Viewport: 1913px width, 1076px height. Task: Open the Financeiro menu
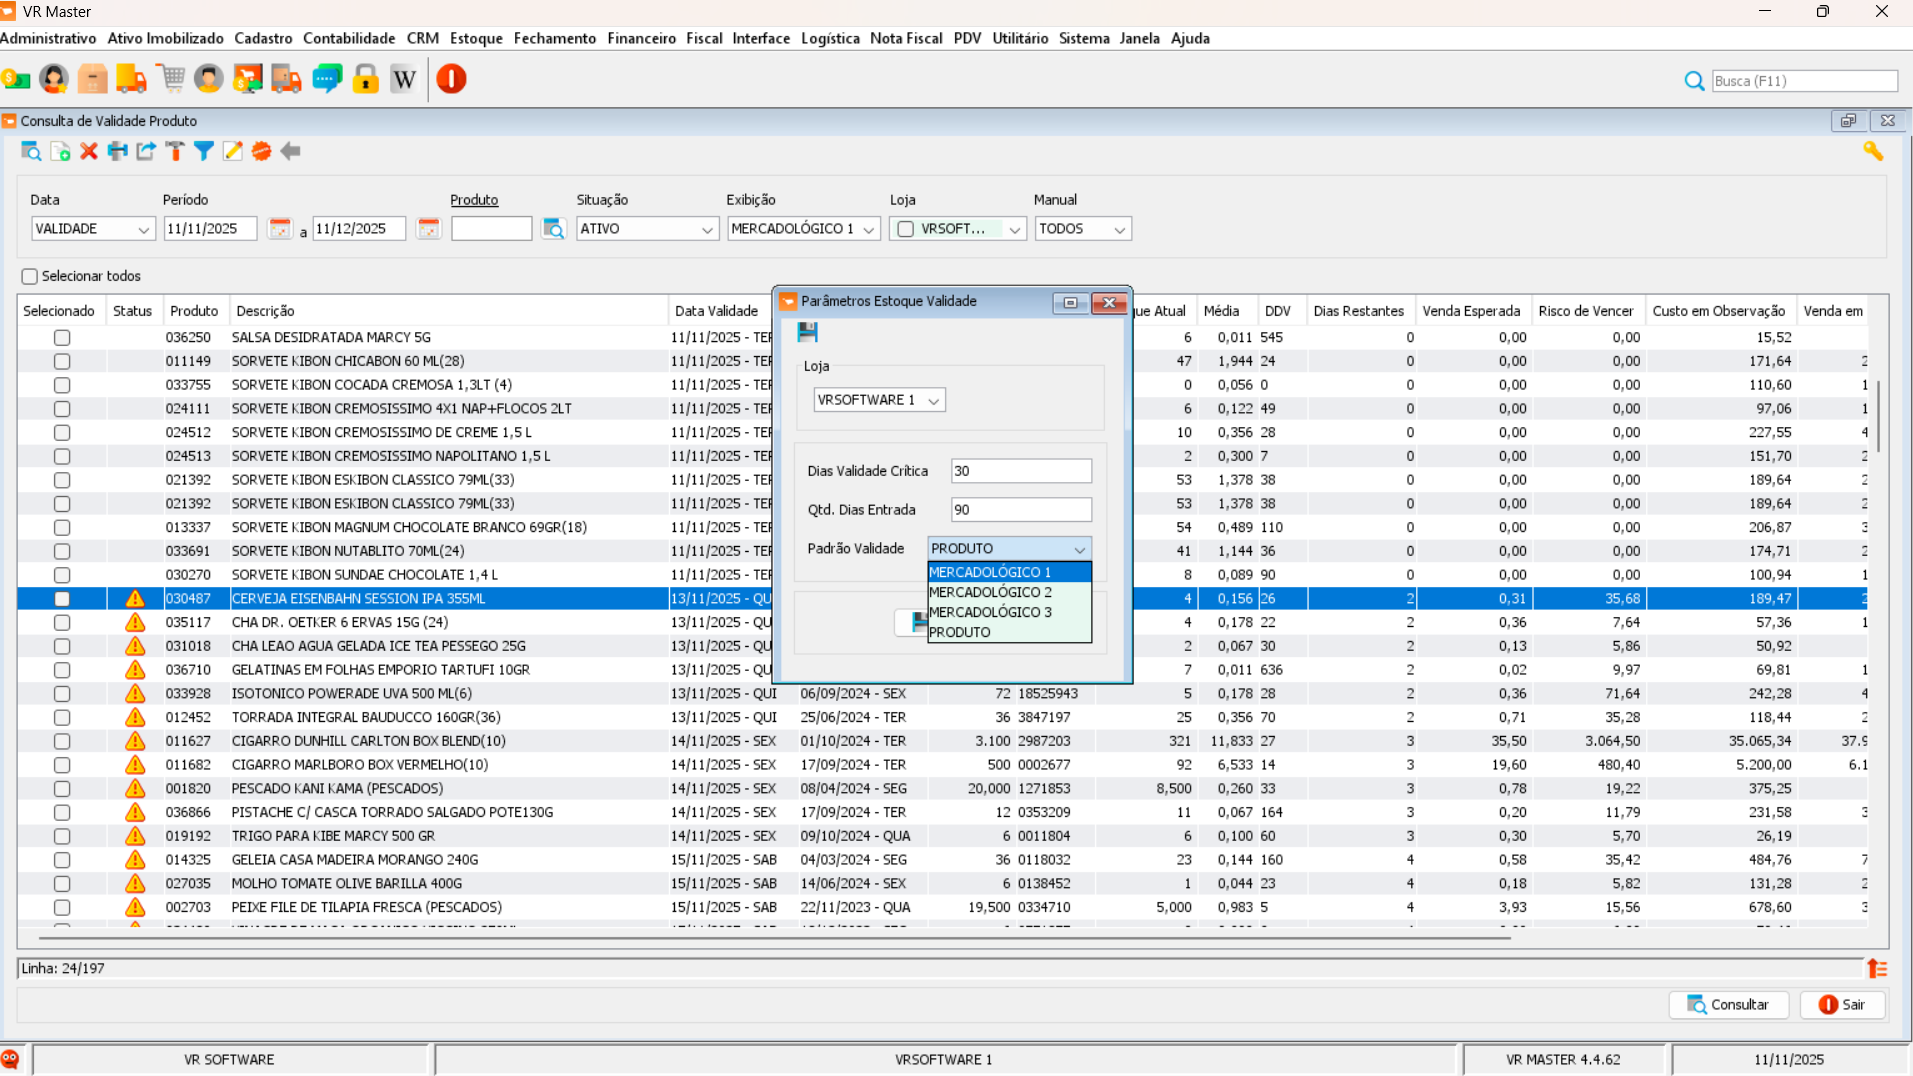(x=641, y=38)
